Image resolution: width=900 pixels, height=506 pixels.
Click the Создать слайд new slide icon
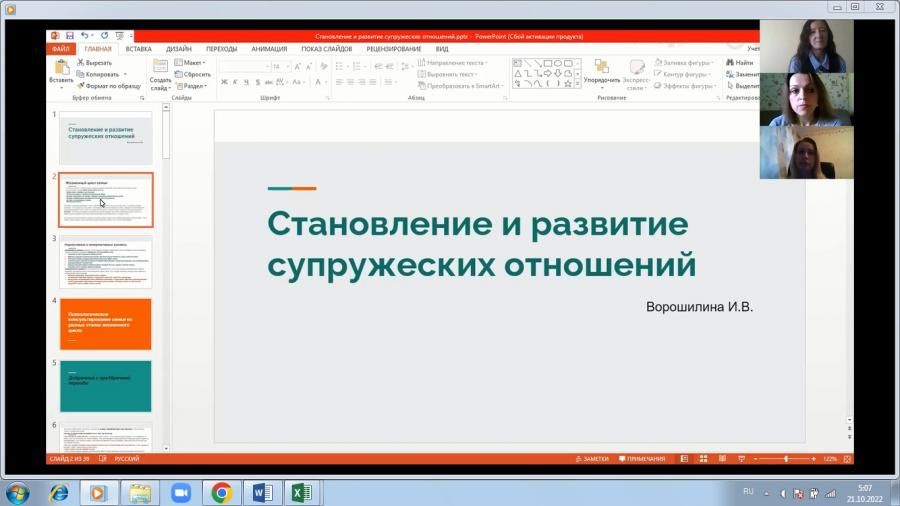click(160, 66)
